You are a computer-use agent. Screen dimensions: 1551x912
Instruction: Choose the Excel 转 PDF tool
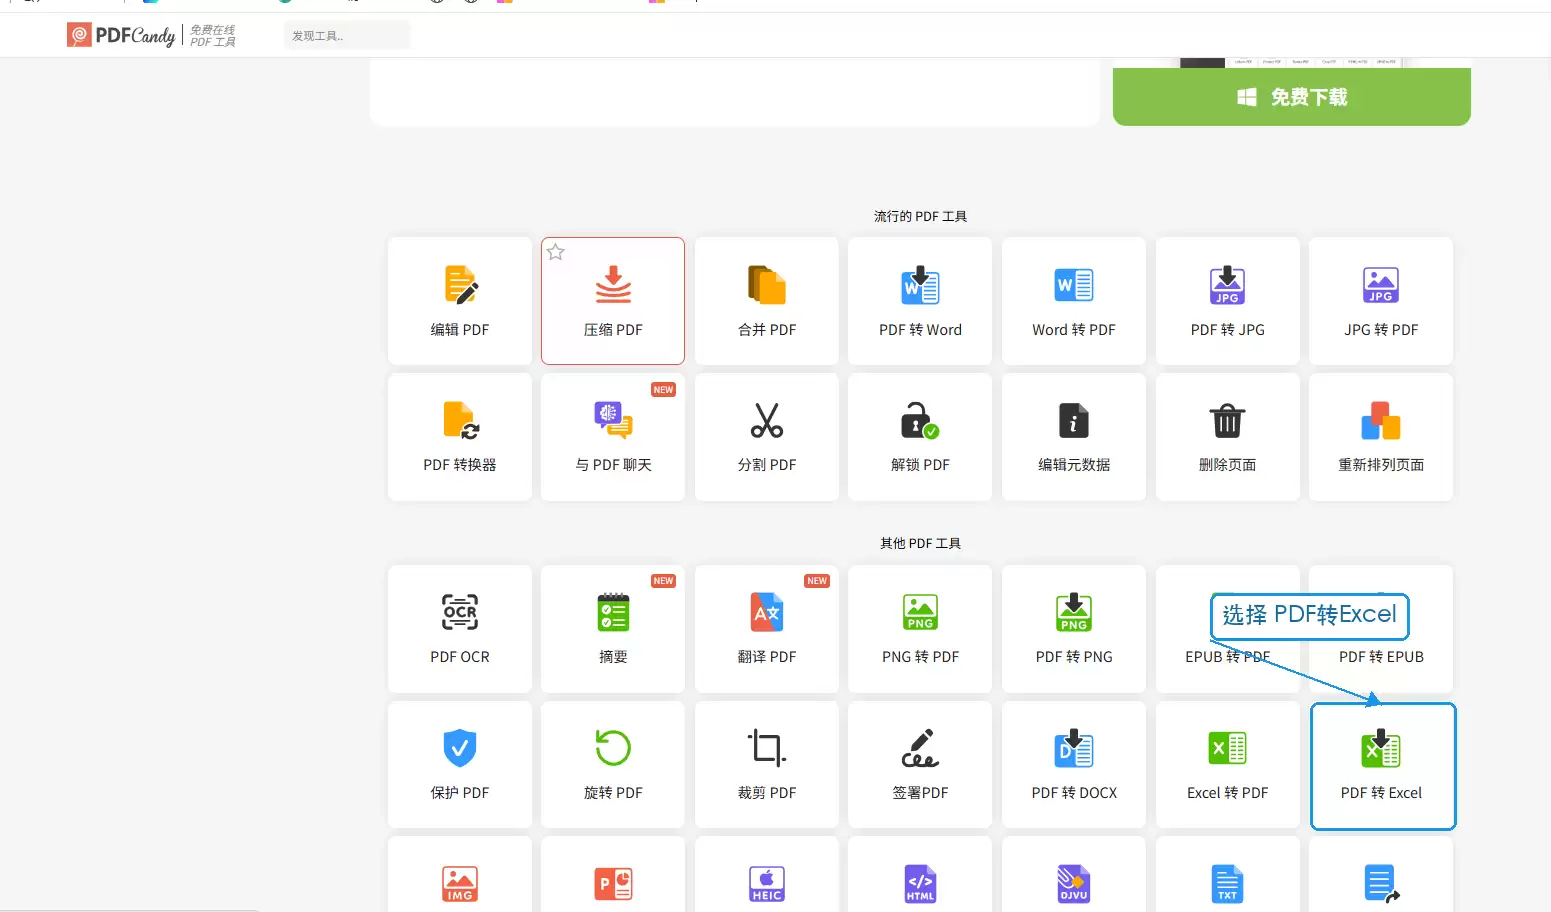click(x=1228, y=765)
